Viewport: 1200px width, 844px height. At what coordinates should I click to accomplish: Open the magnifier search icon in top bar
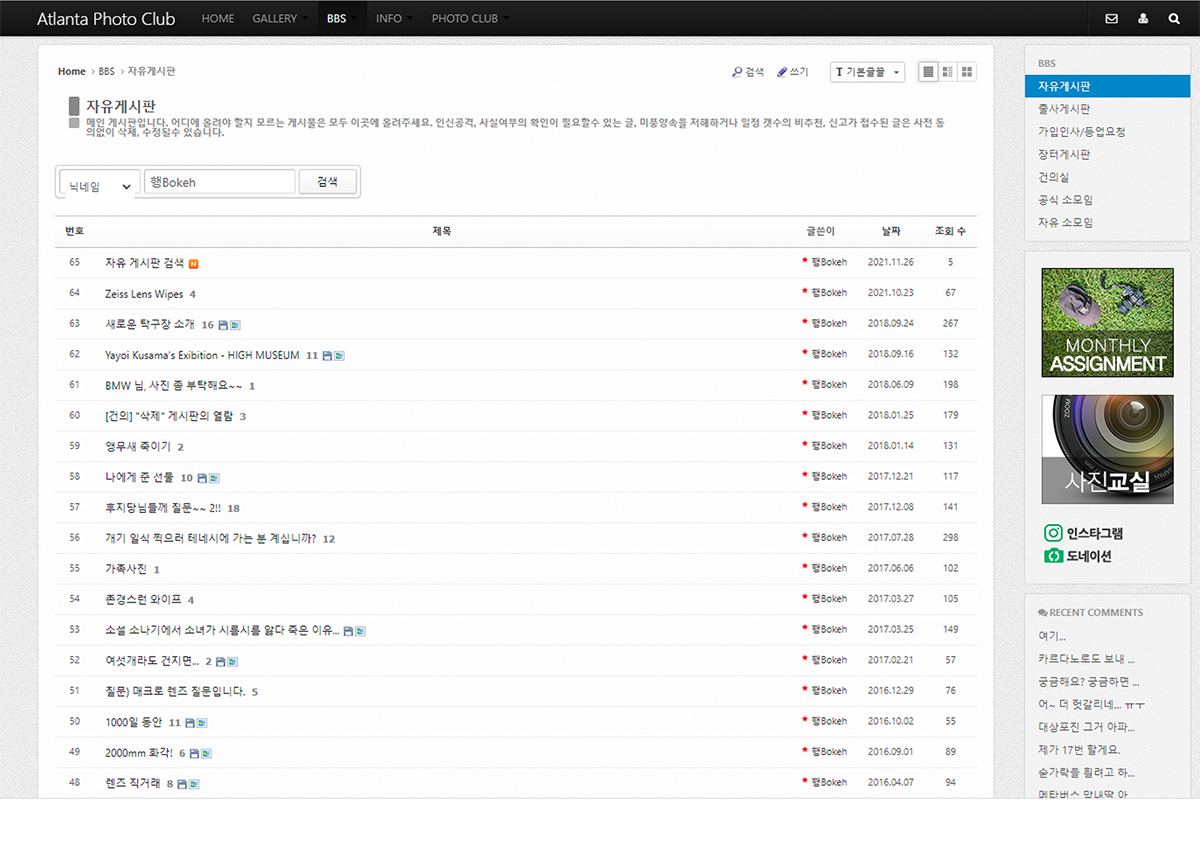coord(1174,18)
